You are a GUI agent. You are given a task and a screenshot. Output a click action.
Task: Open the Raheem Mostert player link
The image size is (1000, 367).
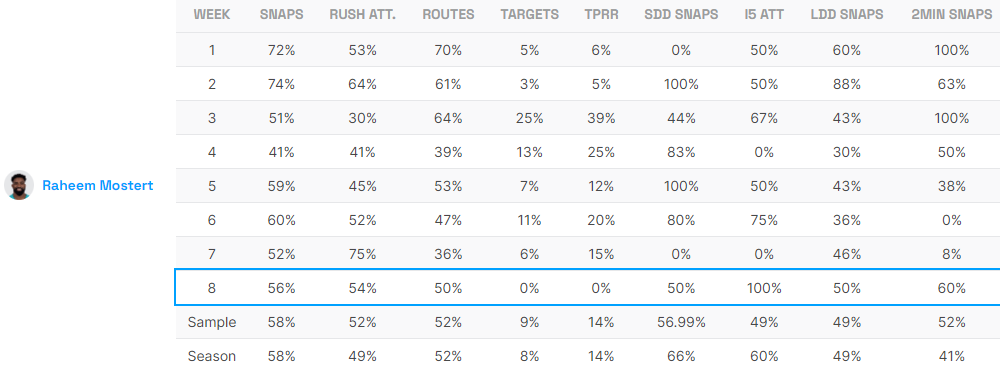98,186
